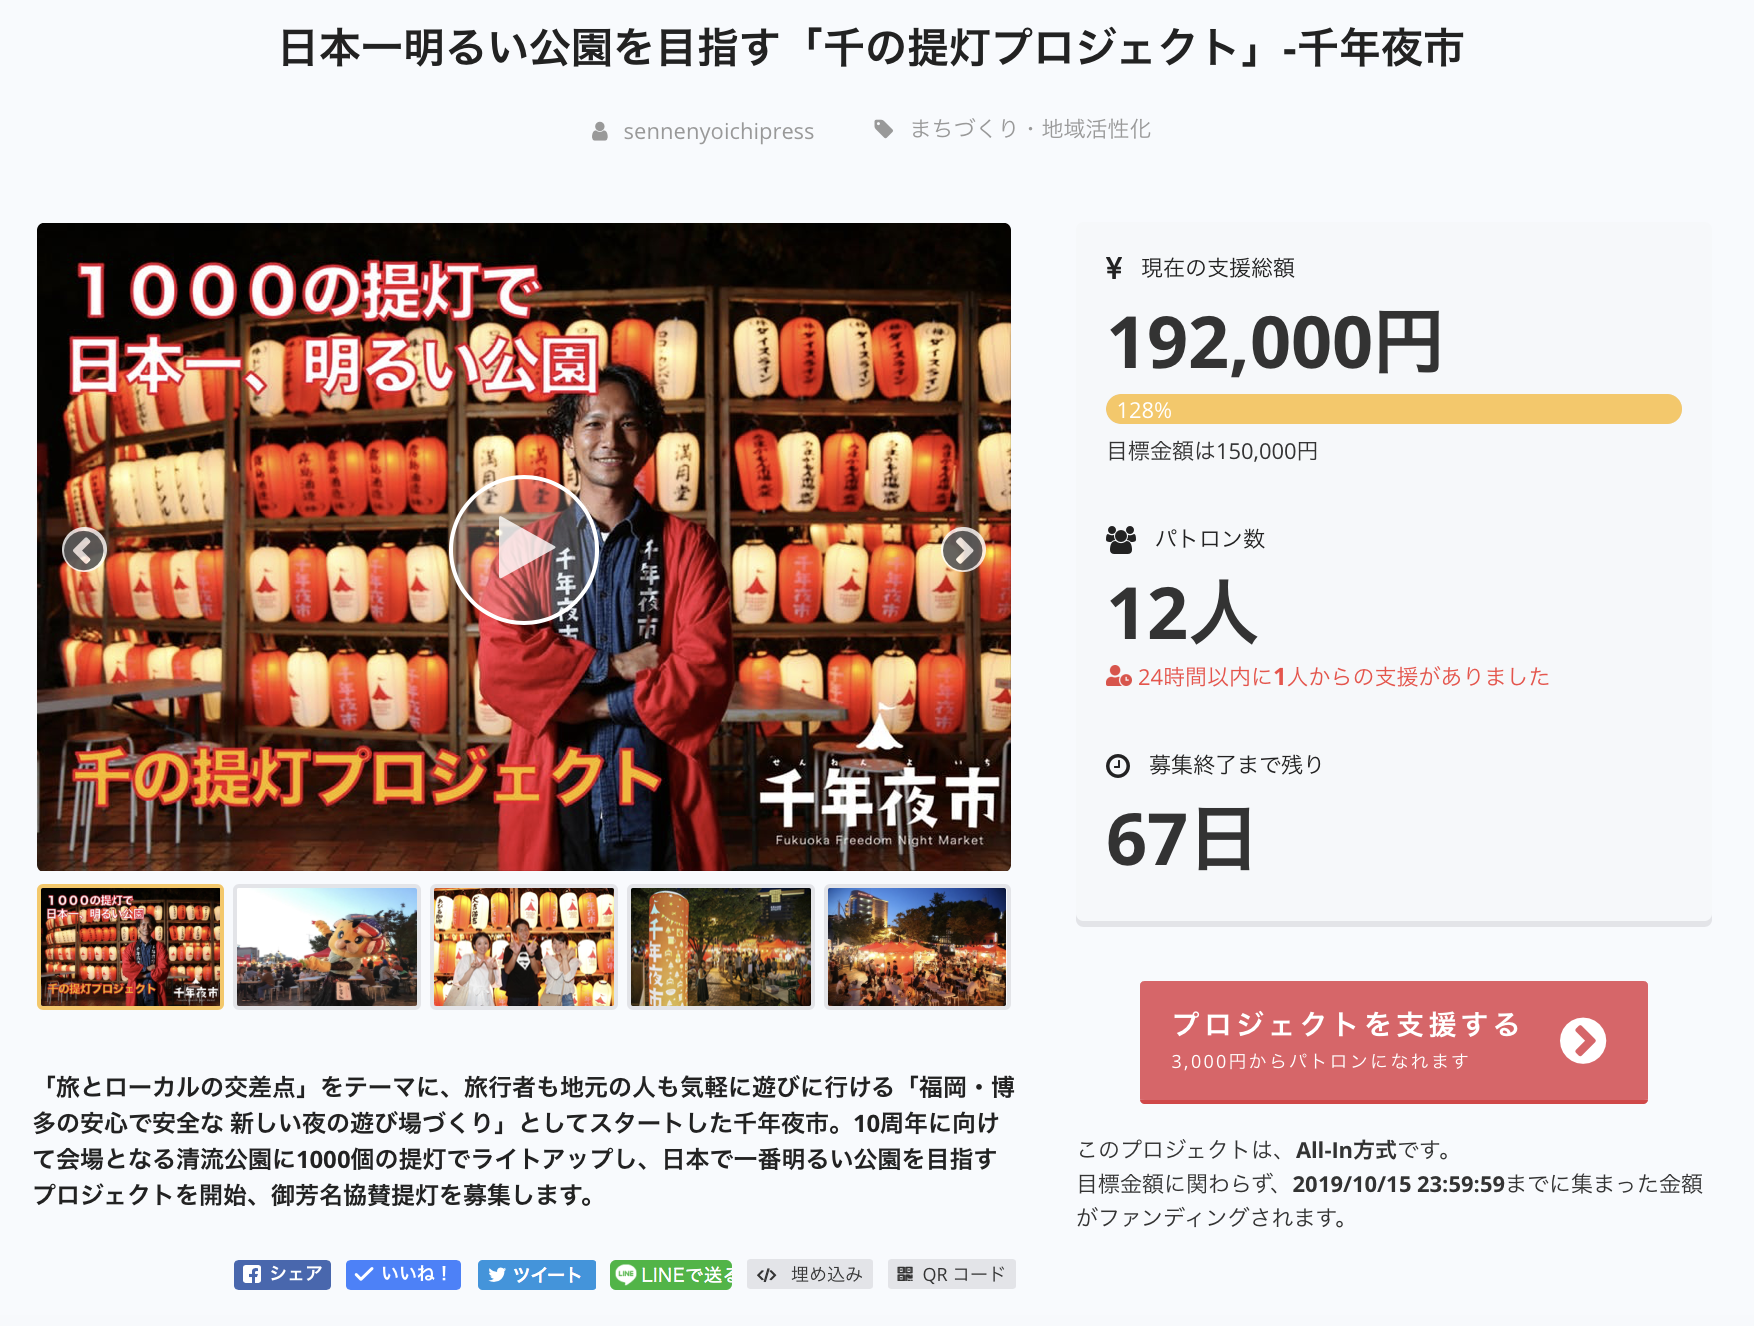Click the project title heading
The width and height of the screenshot is (1754, 1326).
coord(872,48)
